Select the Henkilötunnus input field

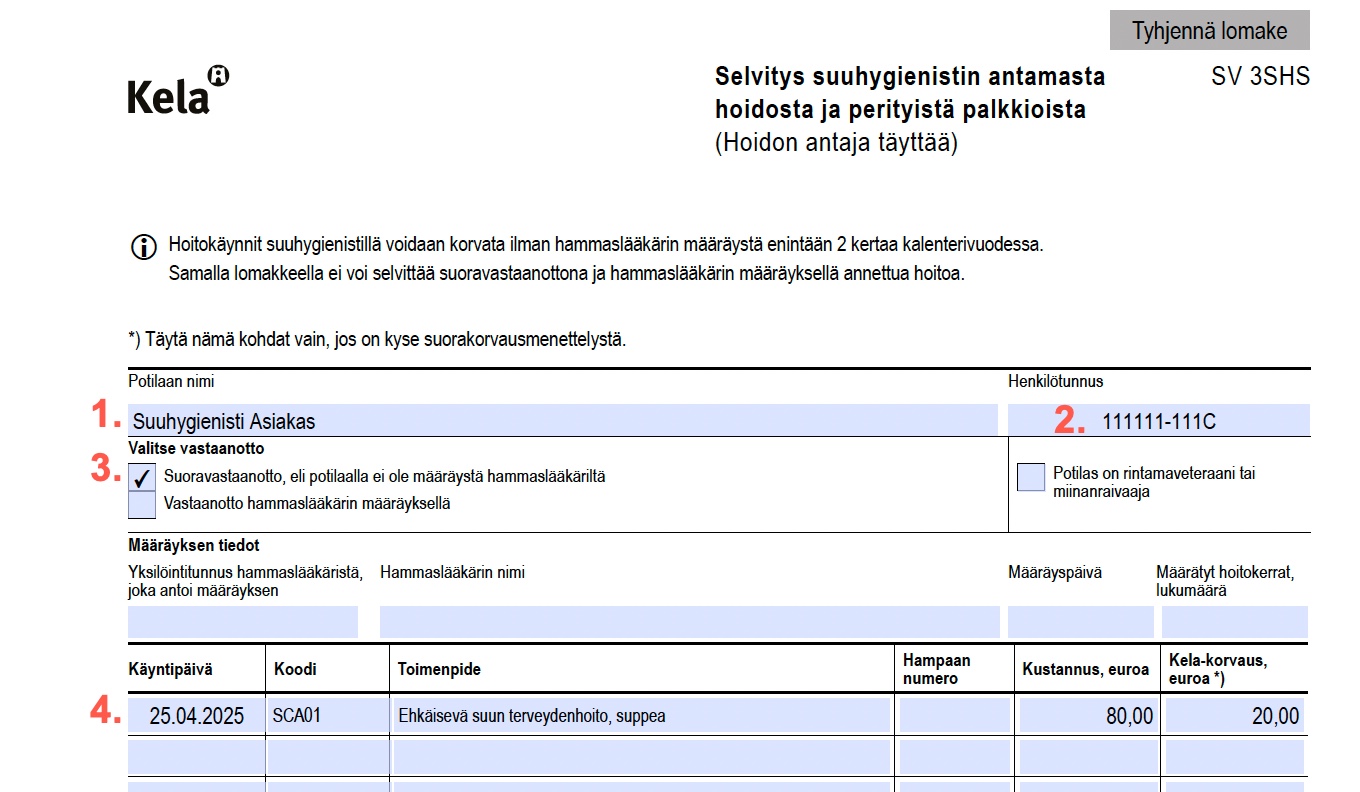point(1158,421)
